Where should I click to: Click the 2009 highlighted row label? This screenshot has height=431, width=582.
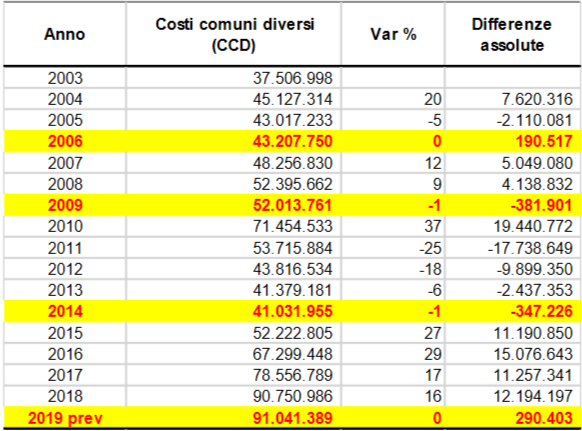click(65, 205)
